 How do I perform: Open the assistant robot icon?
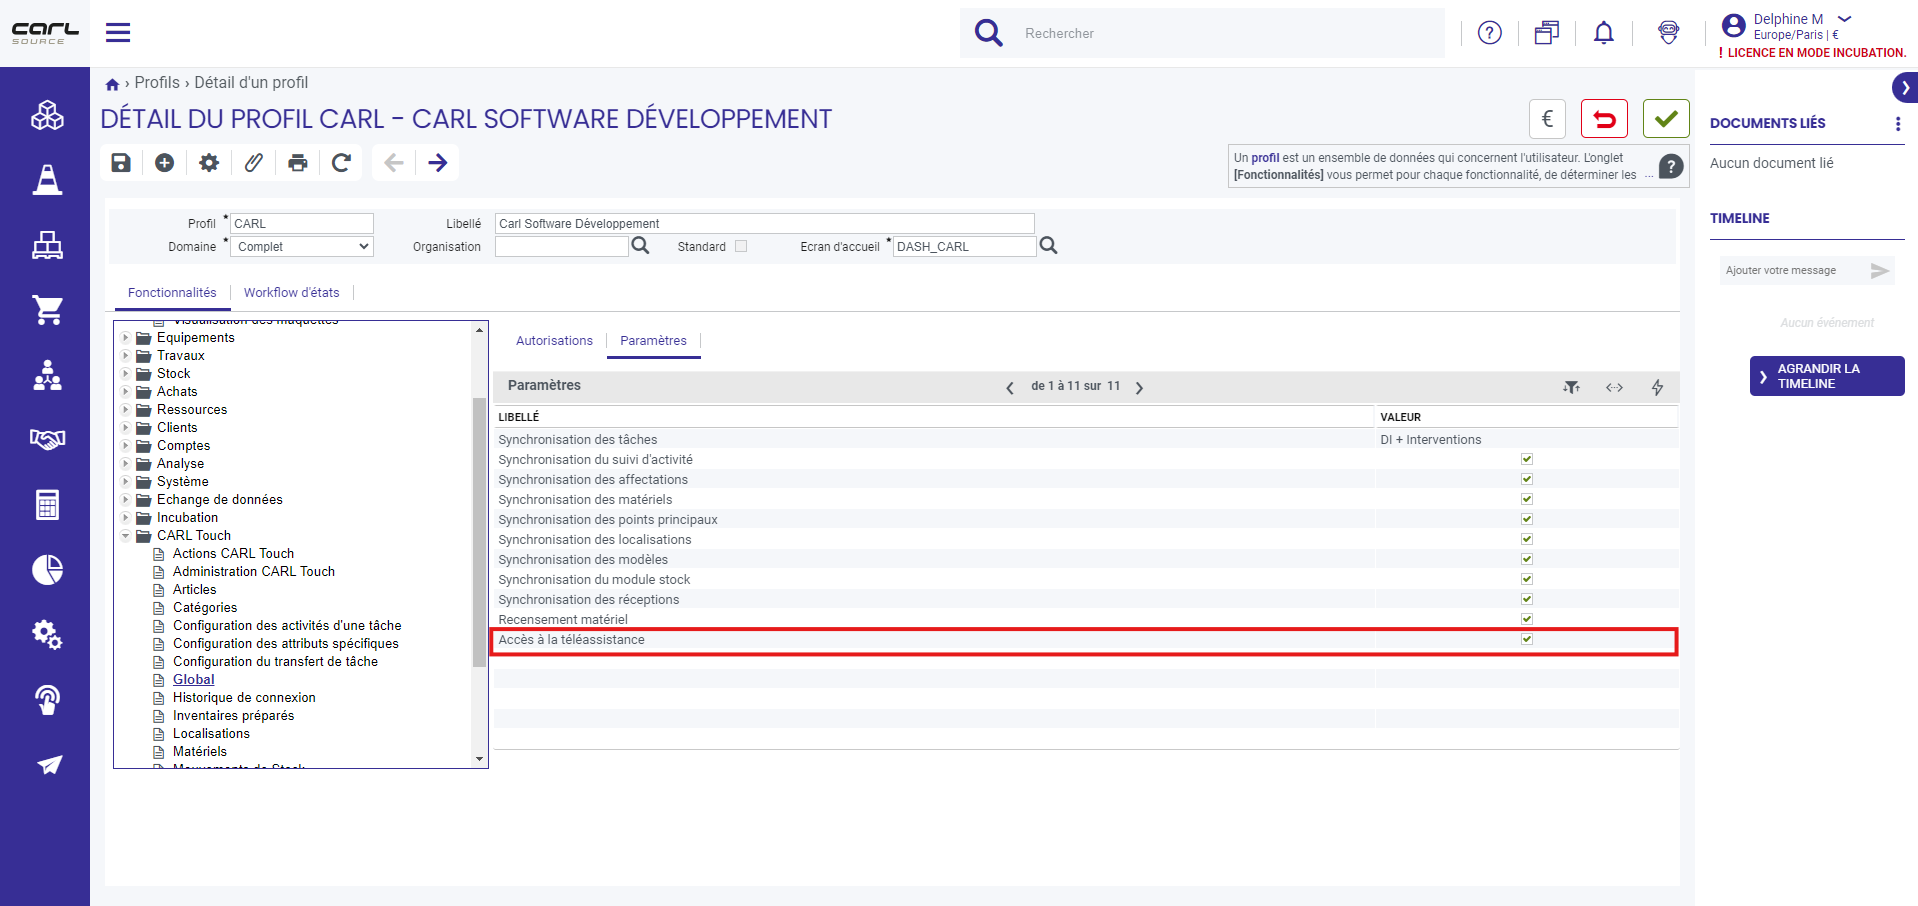point(1668,33)
